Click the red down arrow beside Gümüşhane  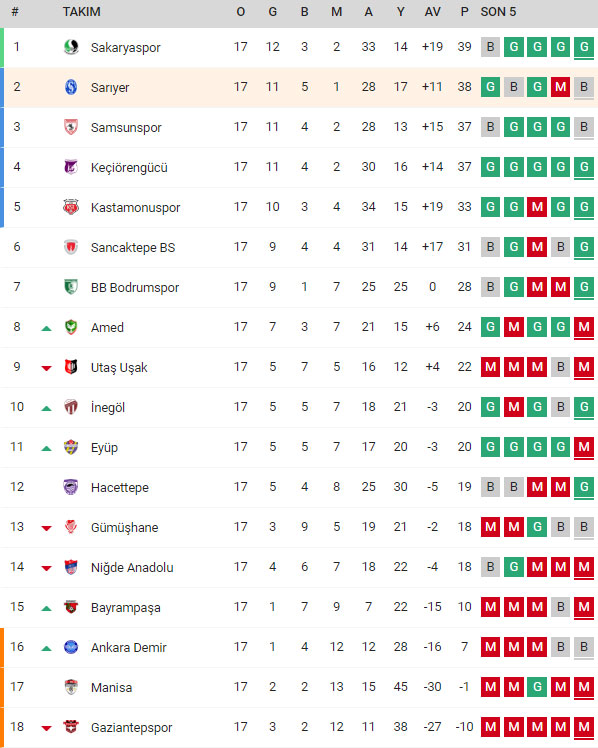point(46,528)
